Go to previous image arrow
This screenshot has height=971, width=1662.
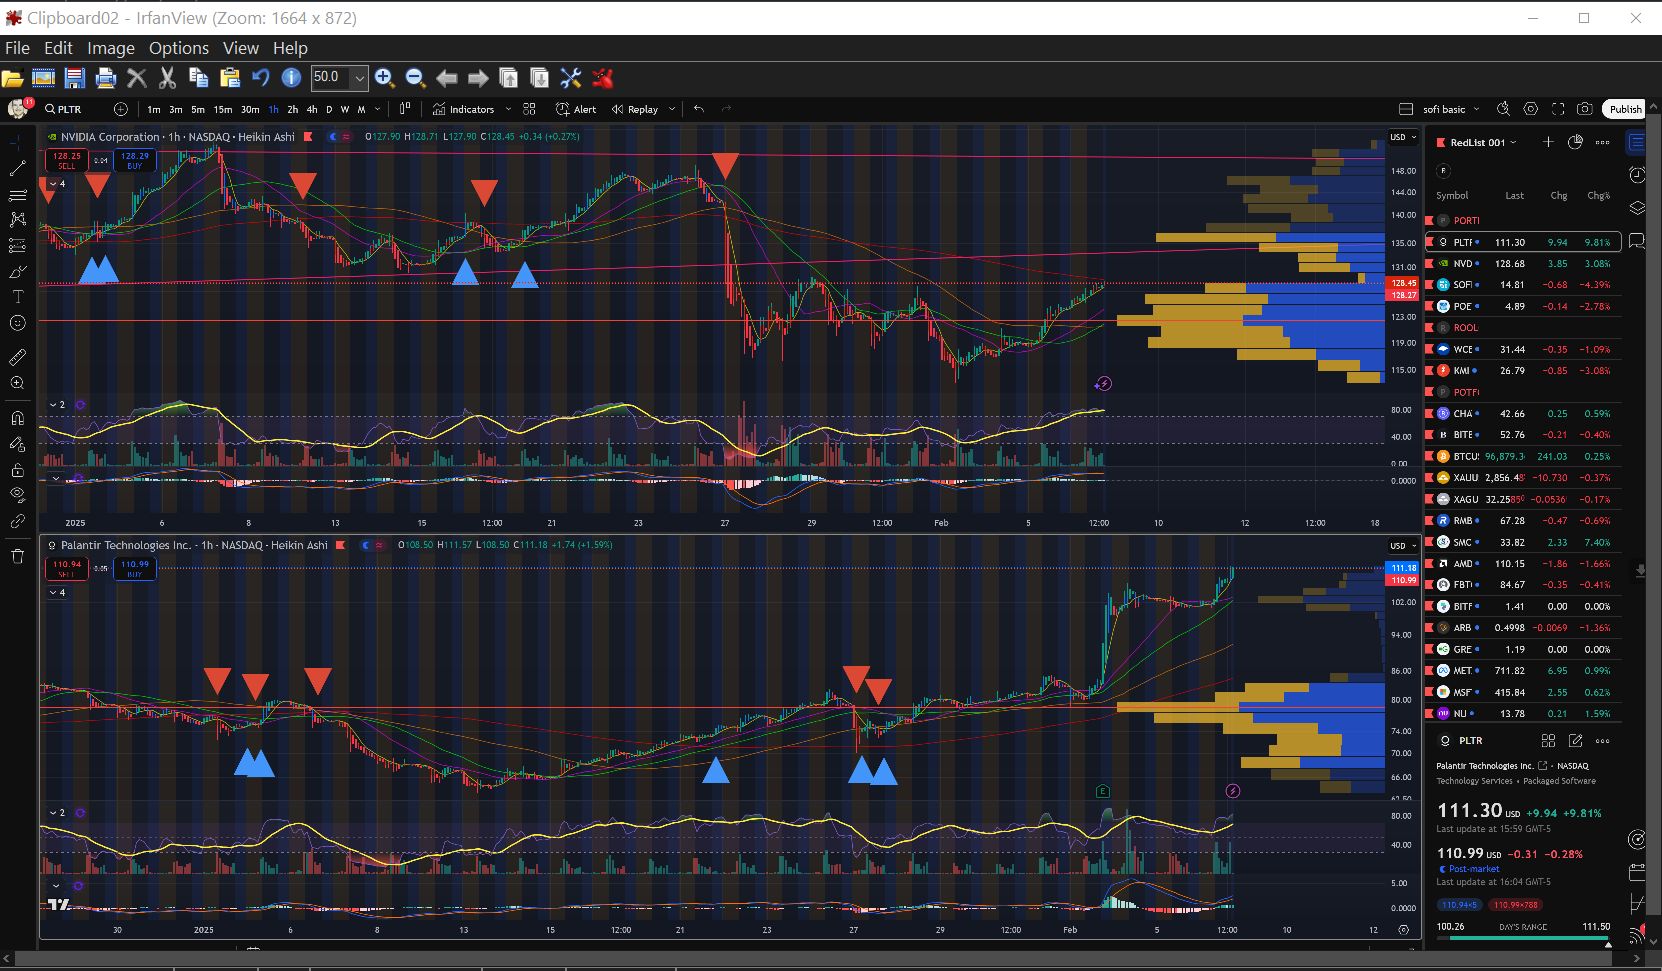(x=447, y=78)
